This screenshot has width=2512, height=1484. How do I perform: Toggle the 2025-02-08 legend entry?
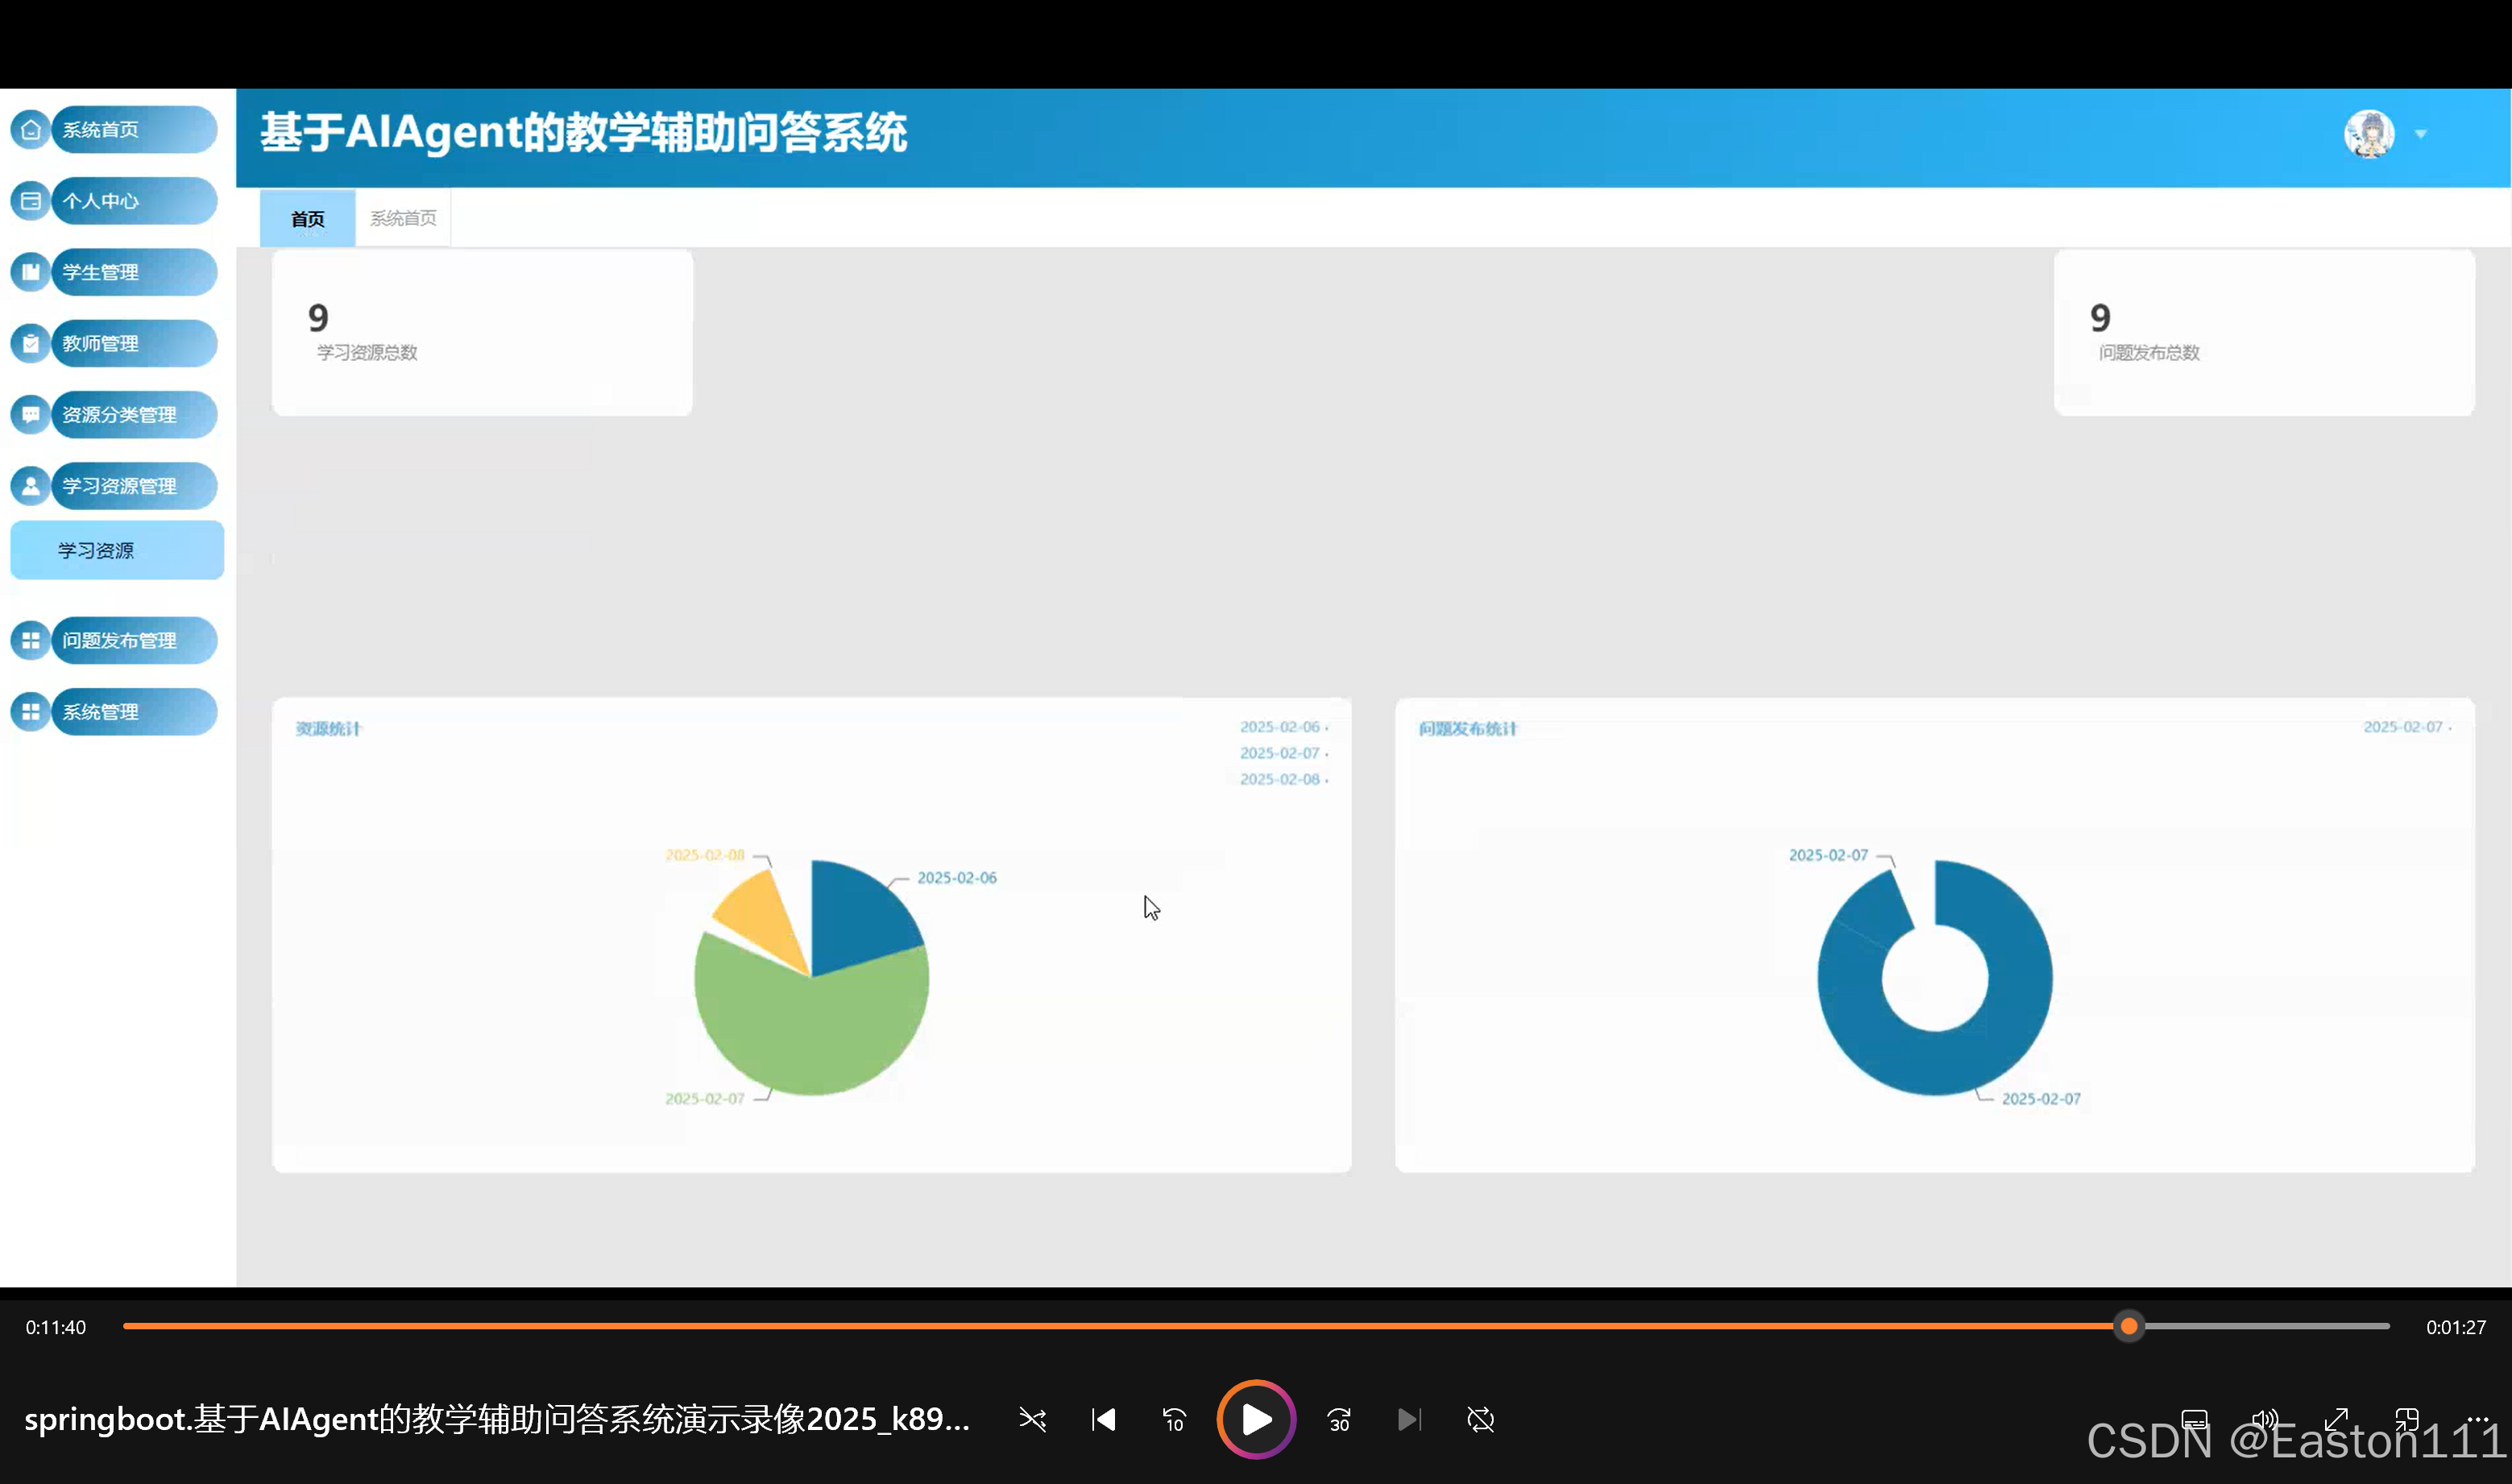[1282, 779]
